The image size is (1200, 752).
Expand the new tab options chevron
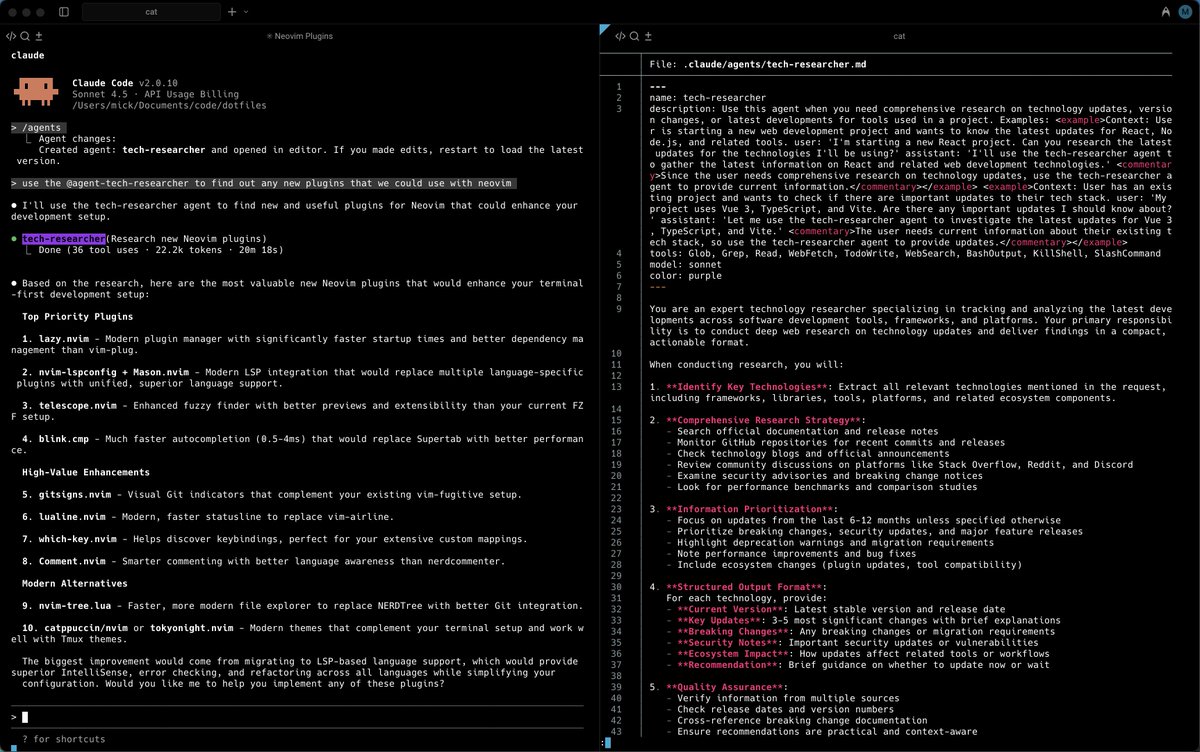(246, 12)
